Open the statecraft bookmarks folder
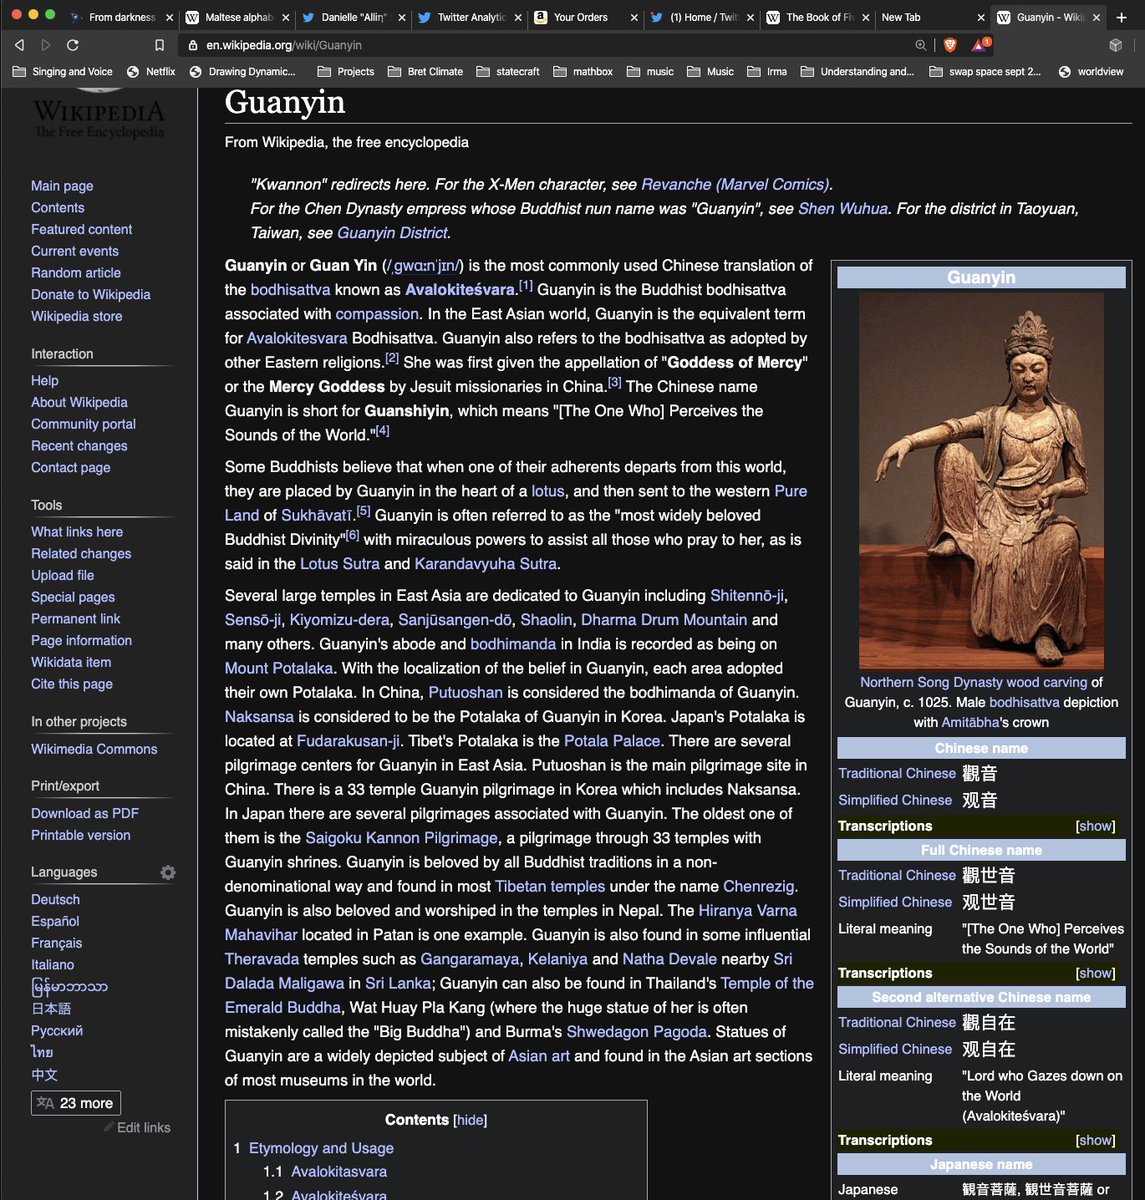Viewport: 1145px width, 1200px height. (508, 72)
